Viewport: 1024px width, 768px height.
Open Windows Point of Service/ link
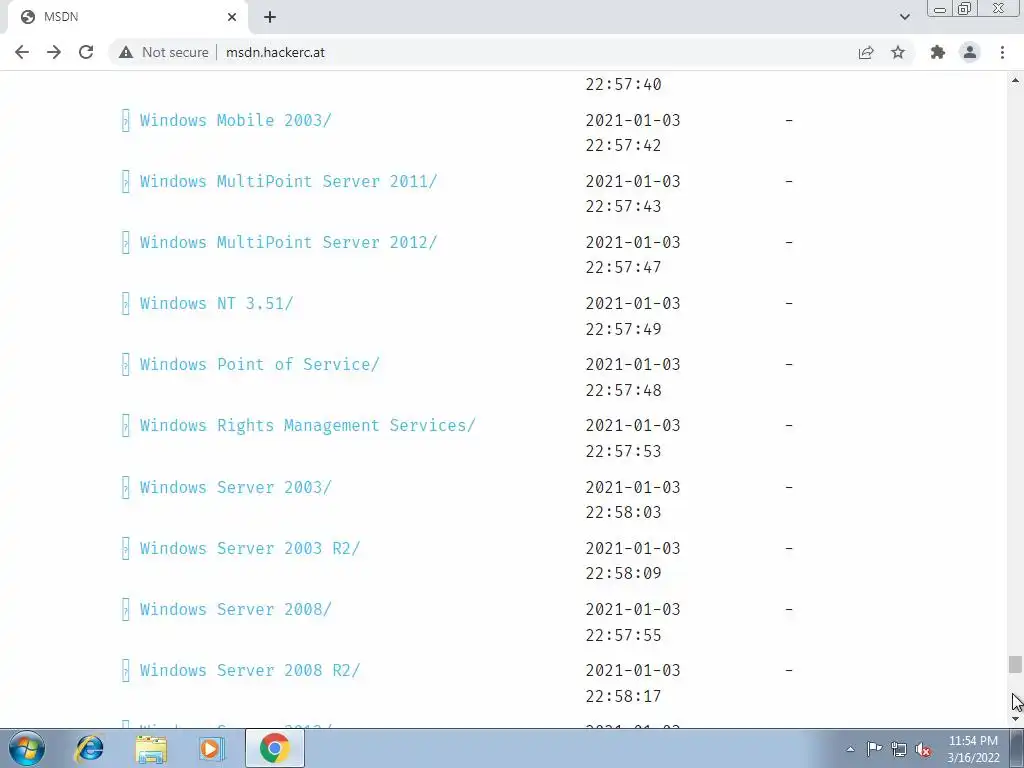click(x=259, y=364)
